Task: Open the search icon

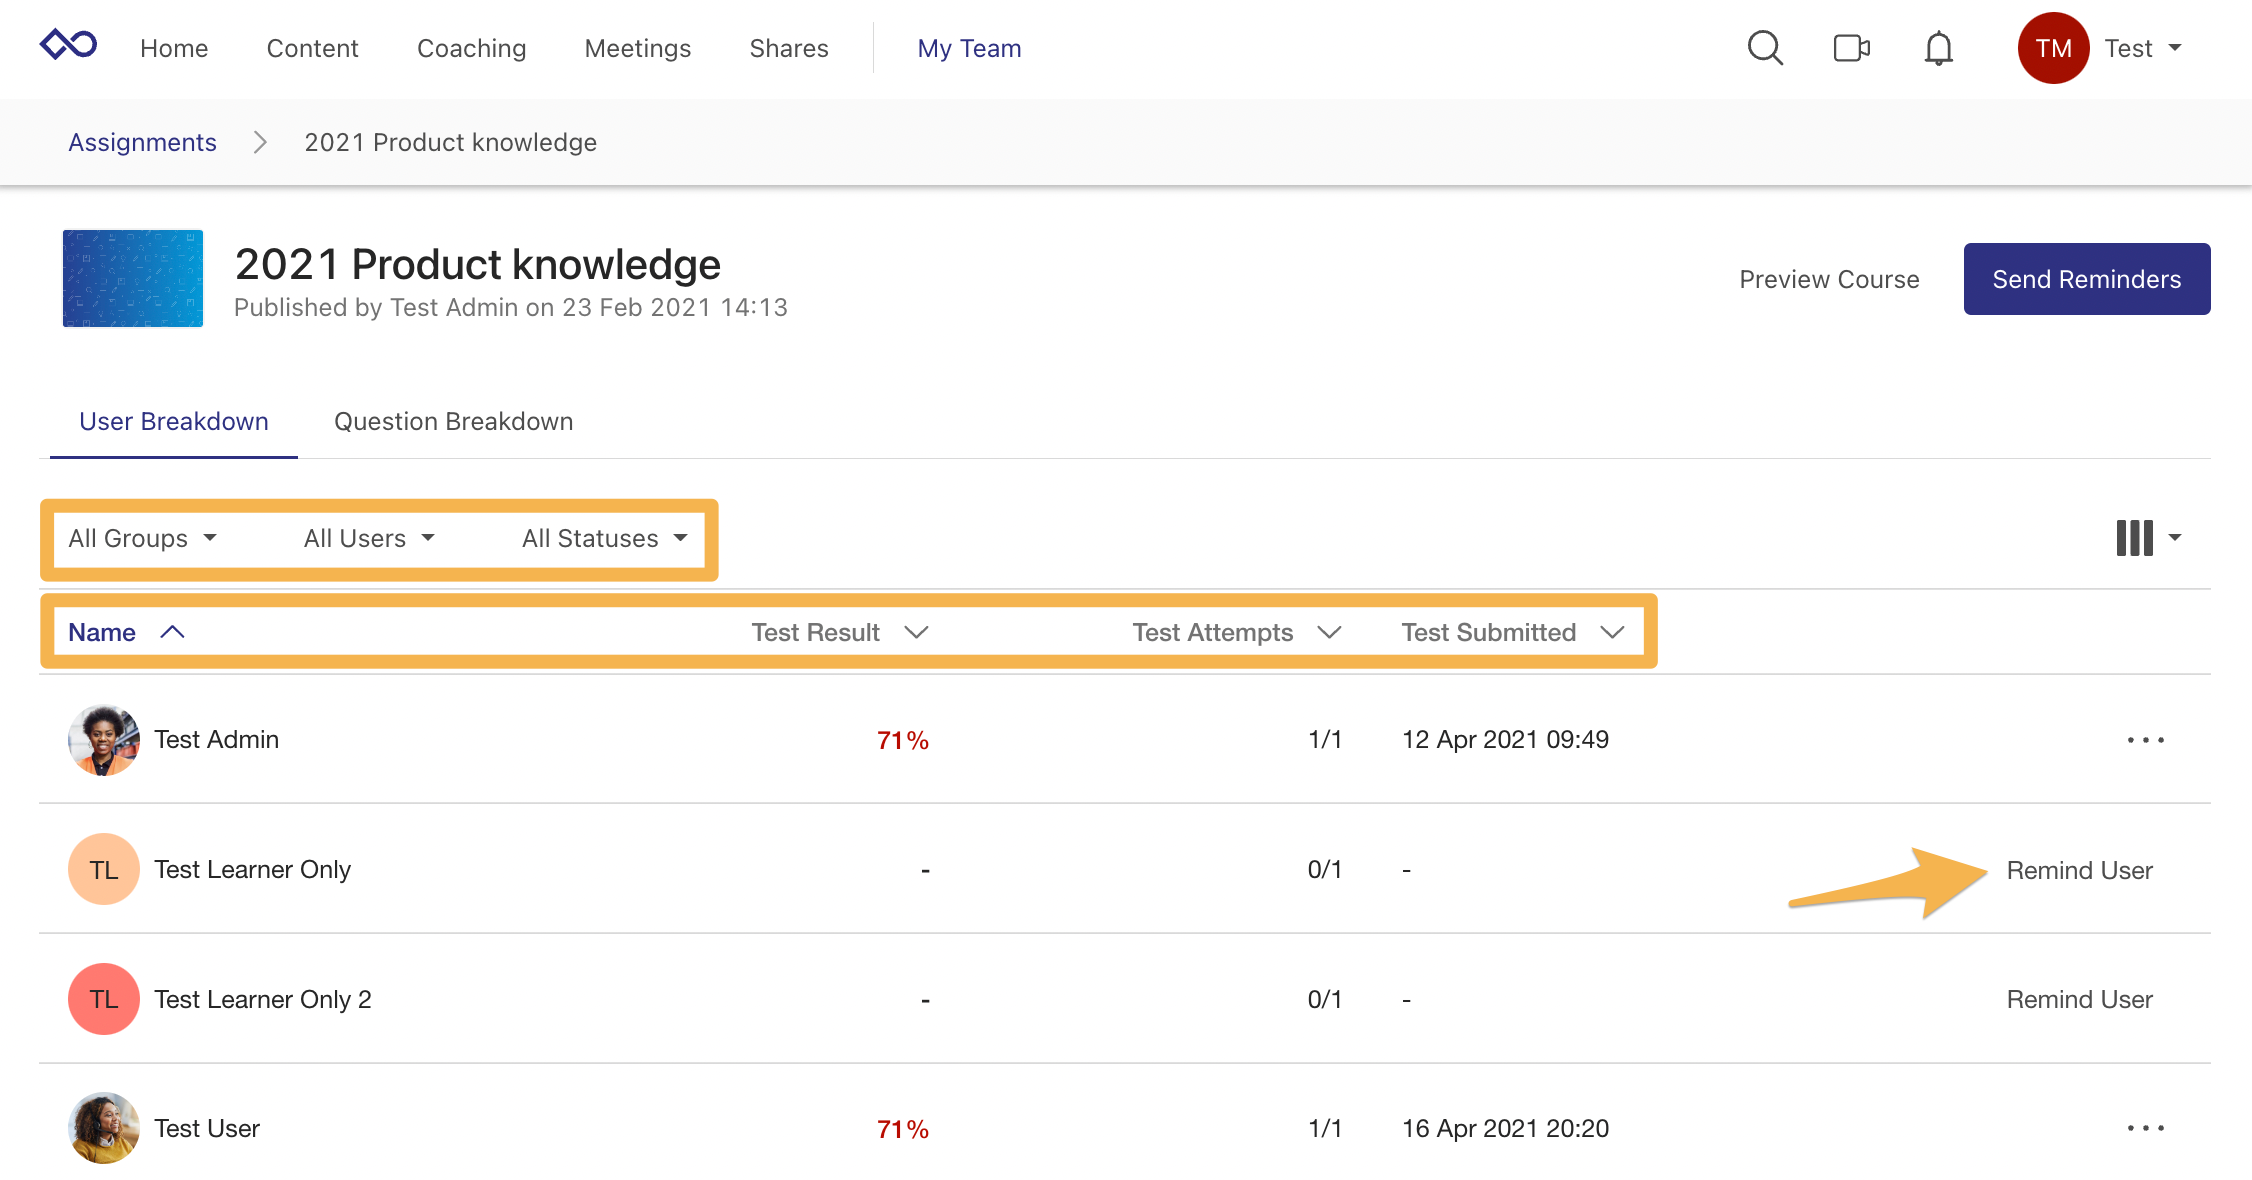Action: (x=1765, y=47)
